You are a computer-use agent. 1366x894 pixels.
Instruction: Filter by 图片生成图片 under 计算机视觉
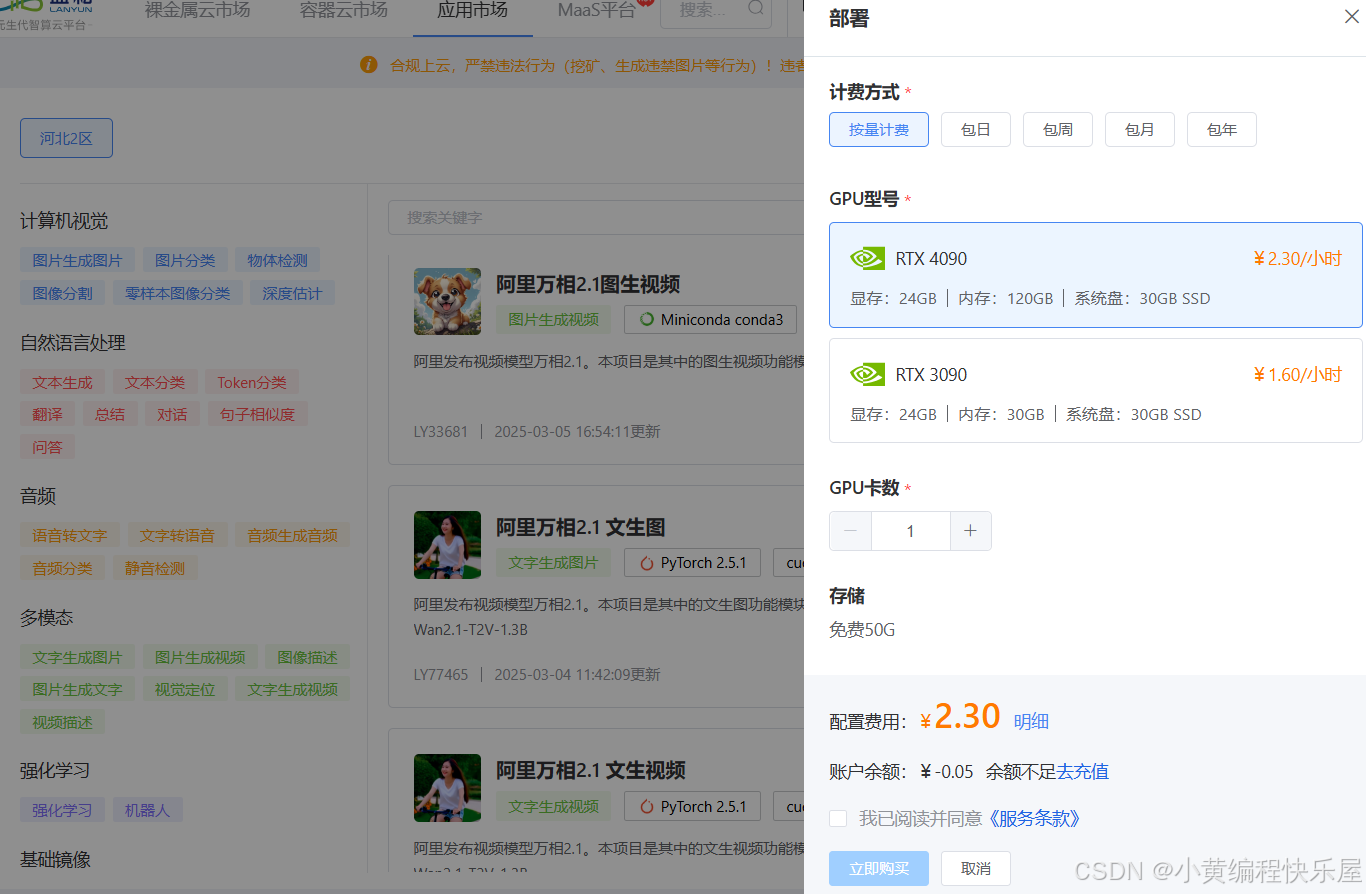pos(77,260)
